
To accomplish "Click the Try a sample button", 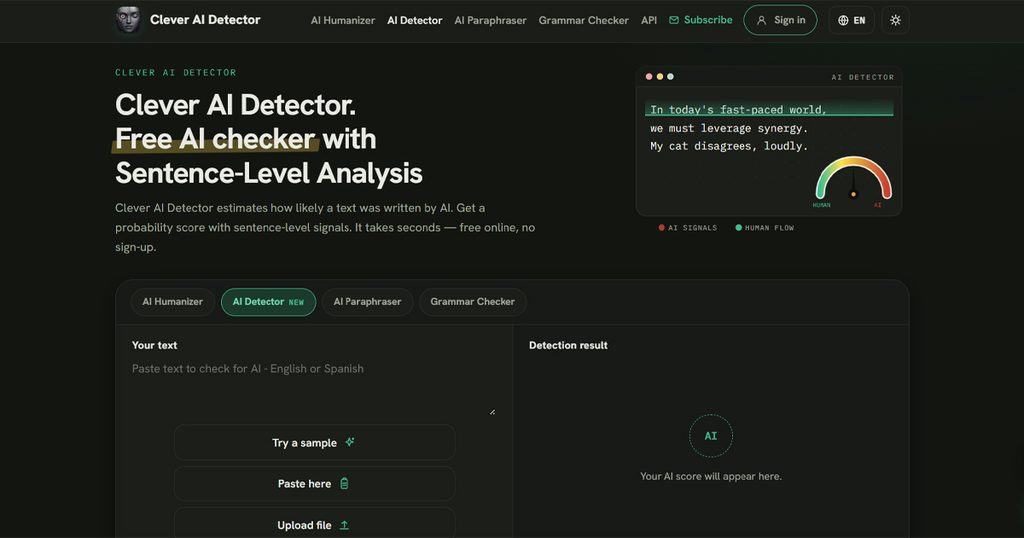I will (x=314, y=443).
